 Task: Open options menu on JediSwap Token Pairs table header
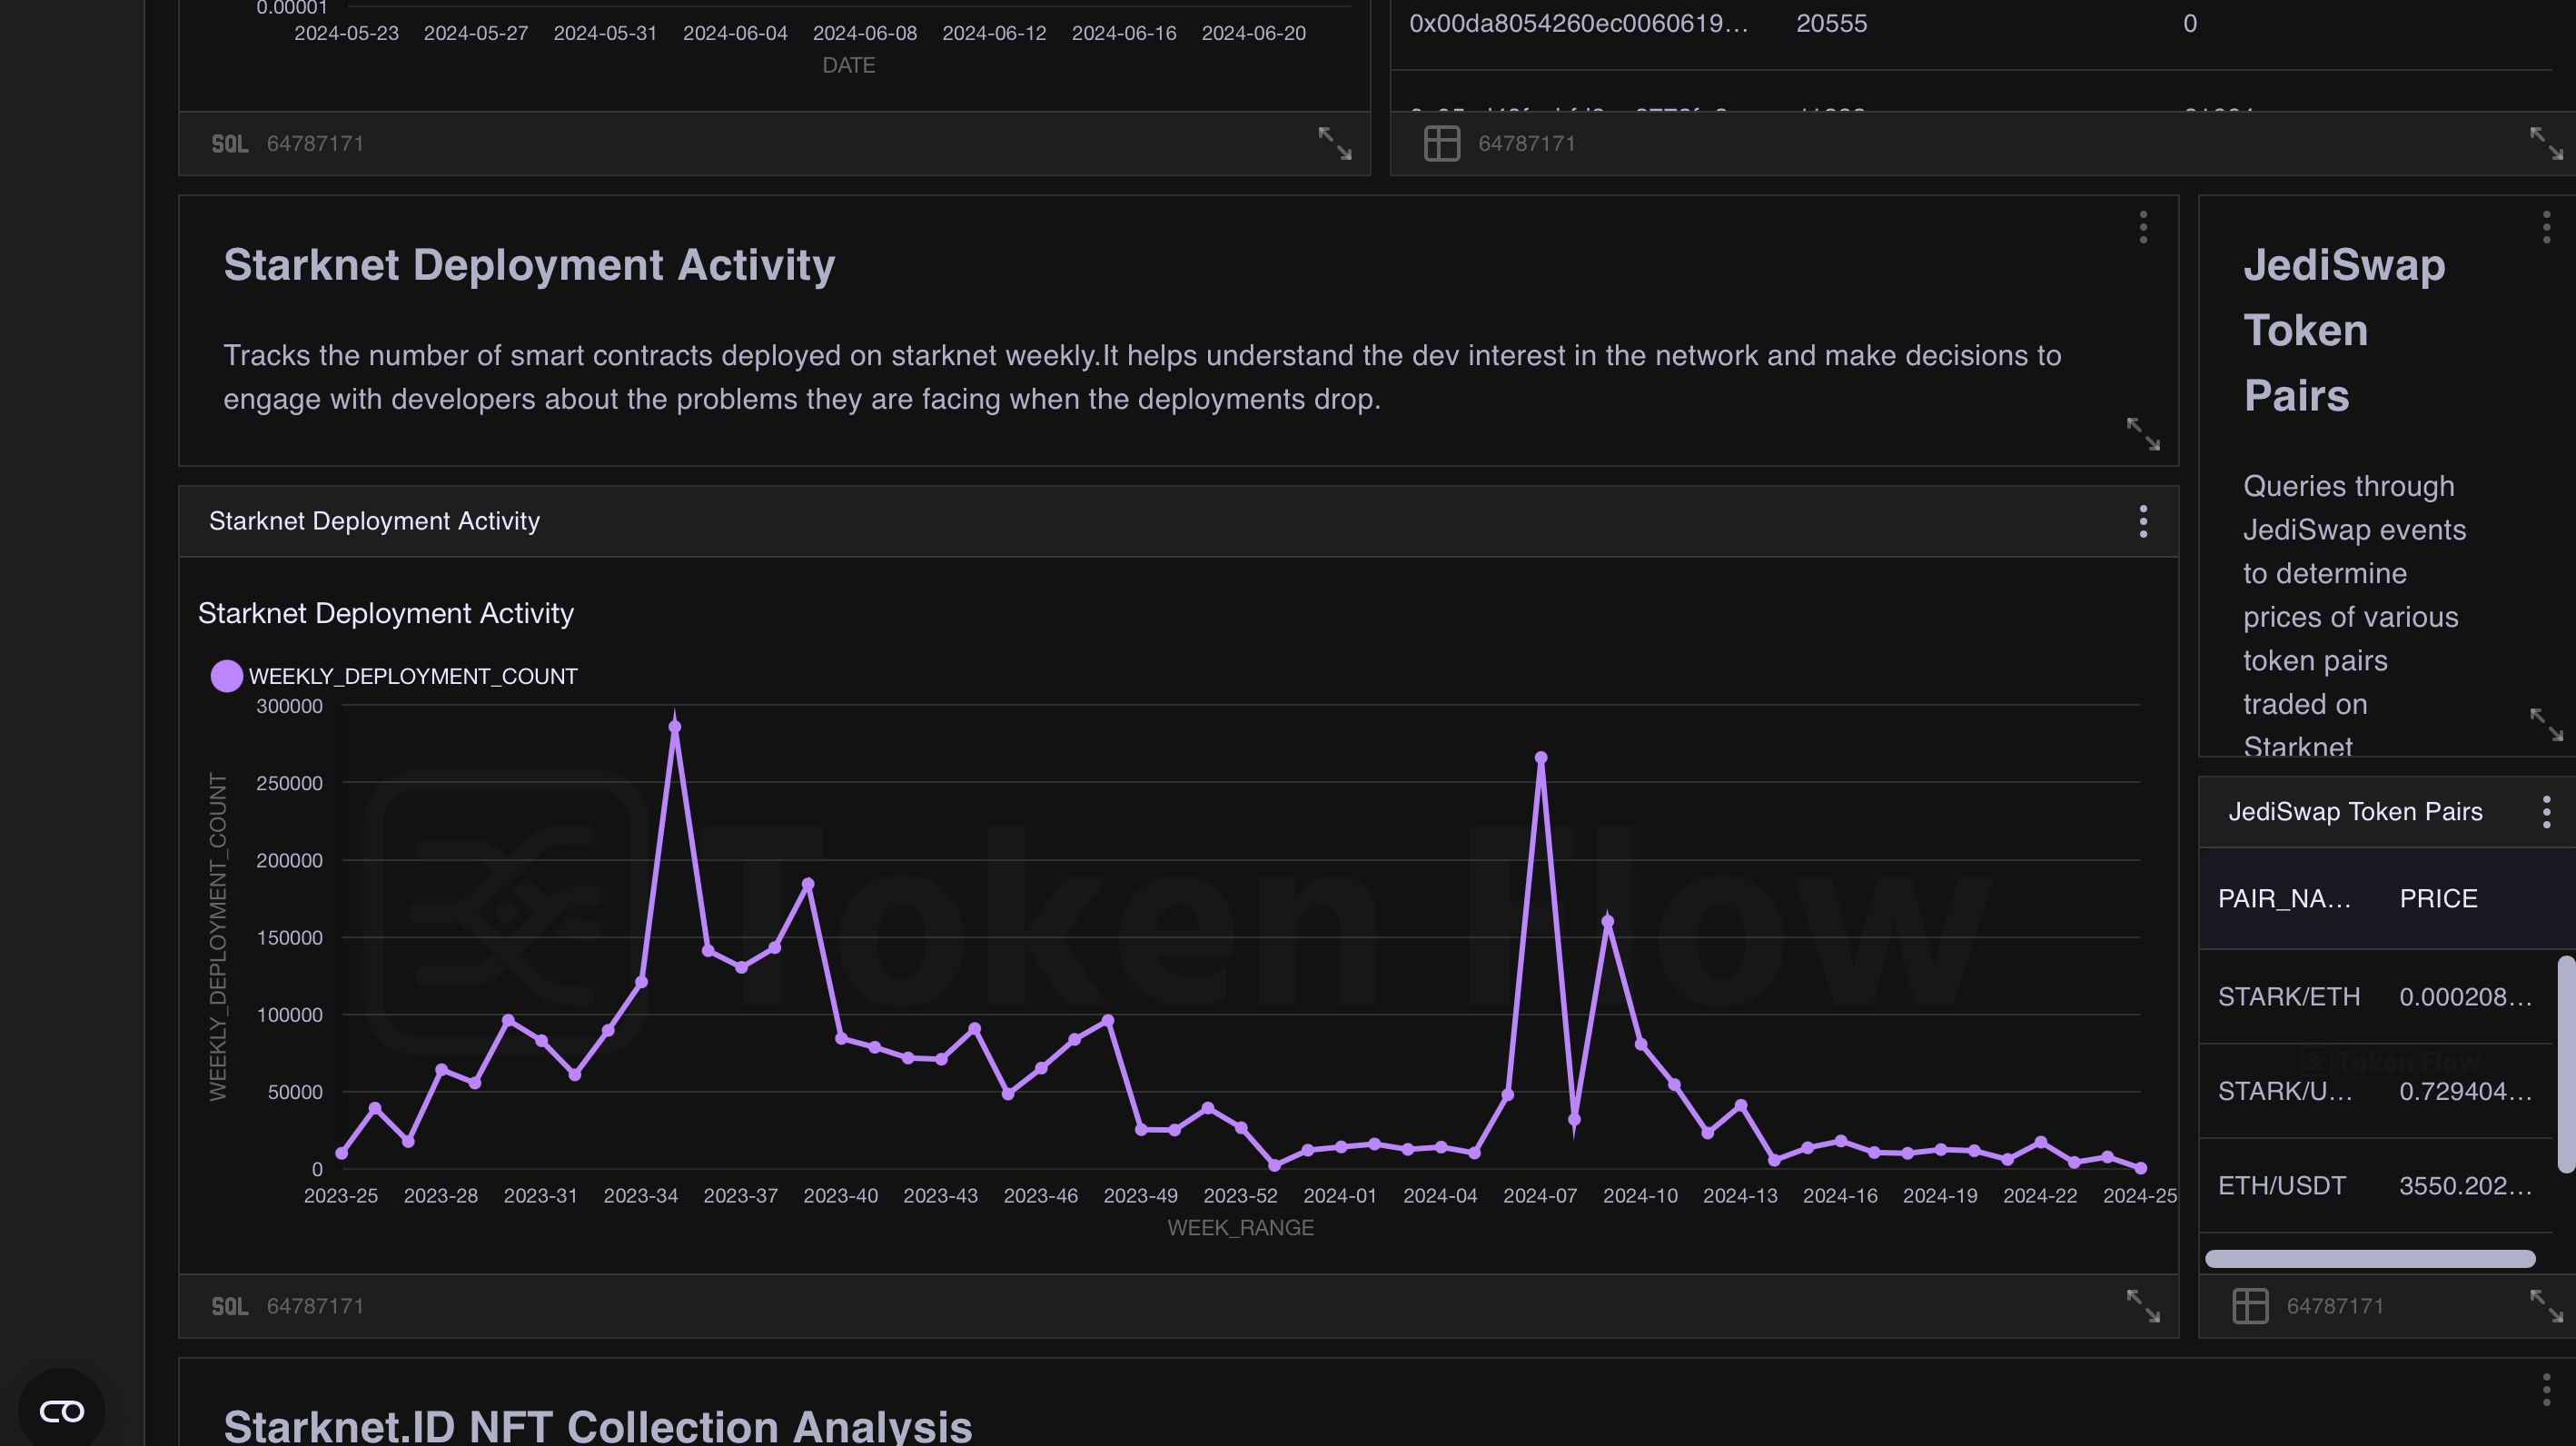[2546, 811]
